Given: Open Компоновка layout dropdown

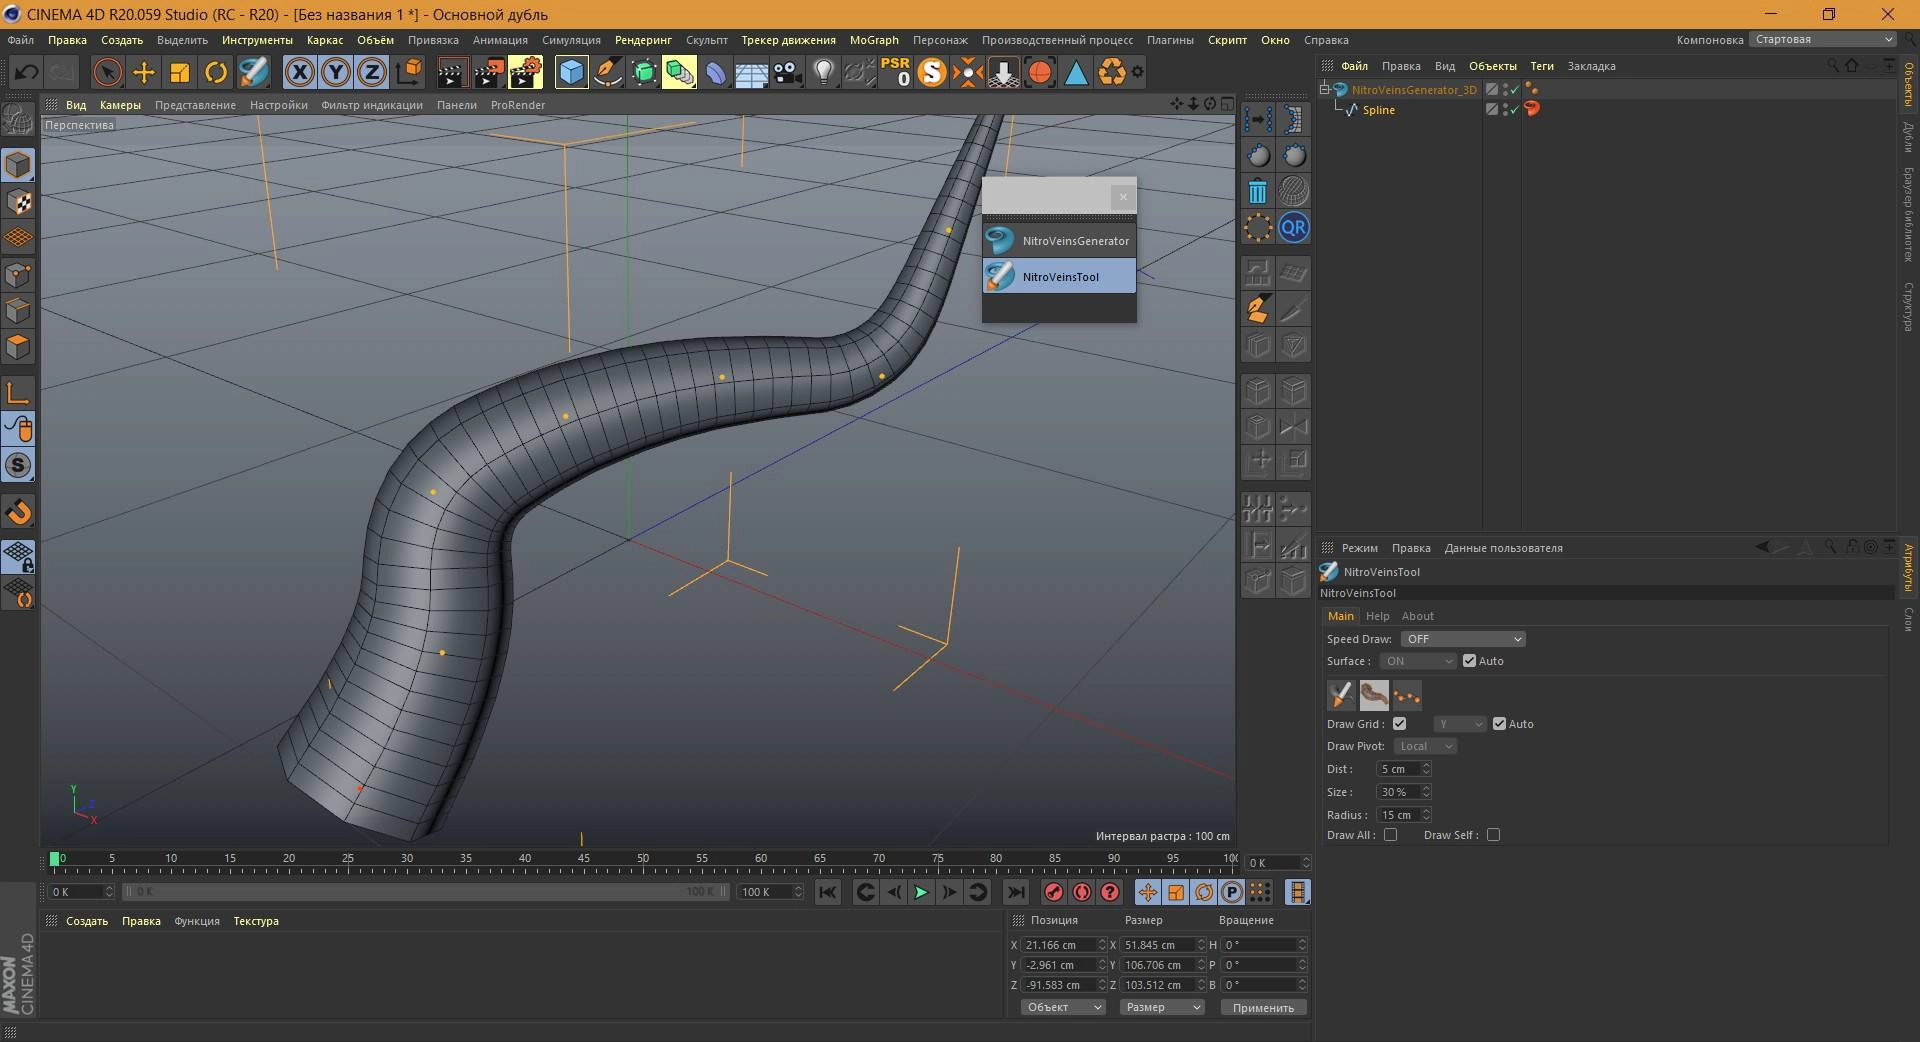Looking at the screenshot, I should [1822, 40].
